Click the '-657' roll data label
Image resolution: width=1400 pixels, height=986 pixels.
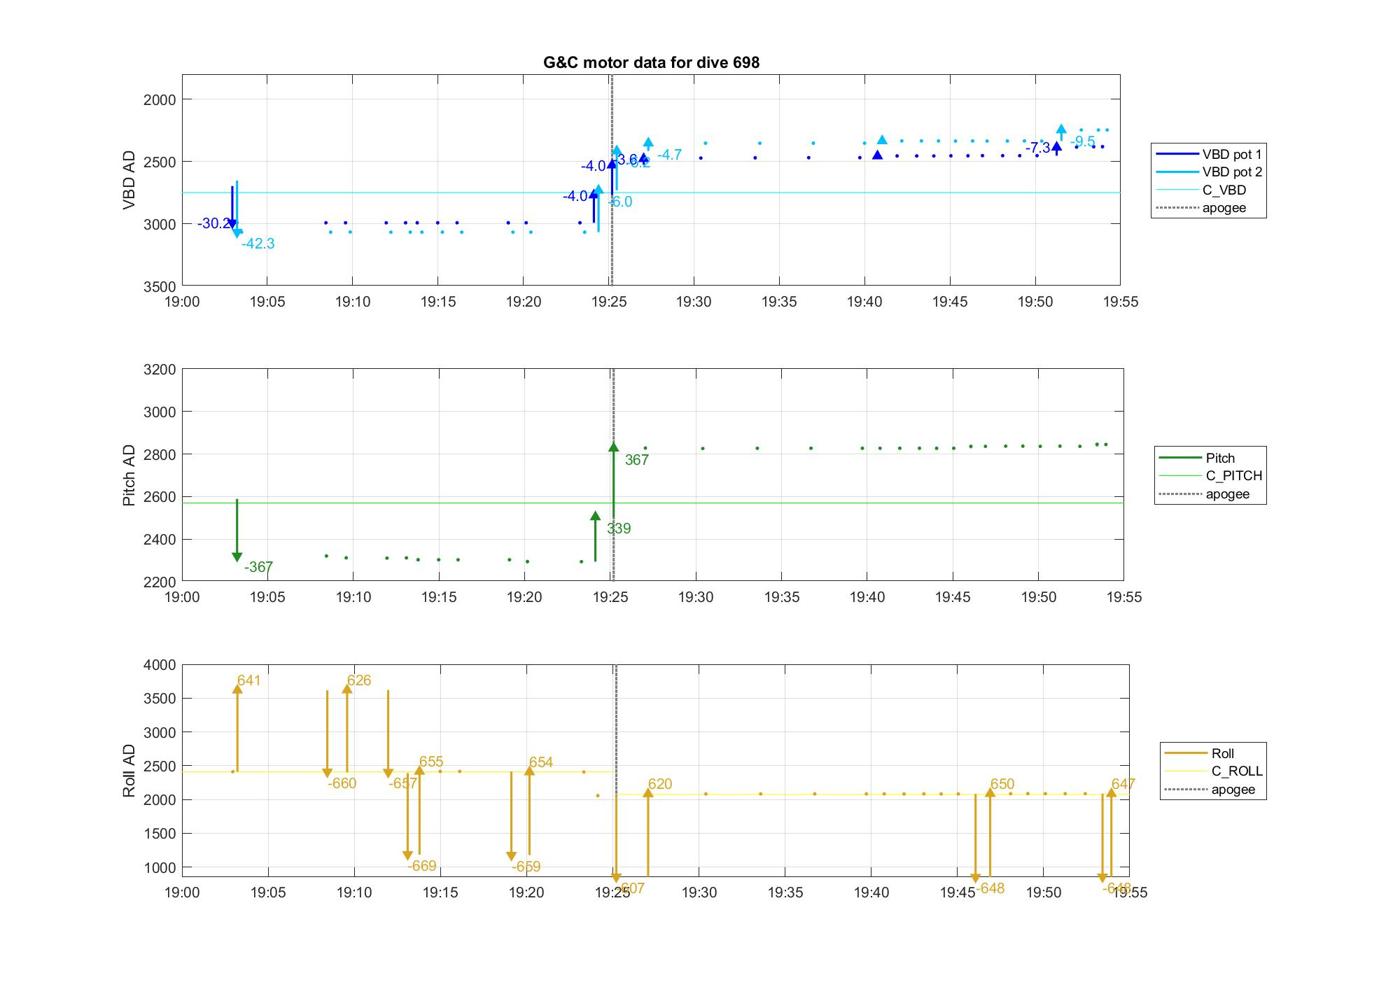pyautogui.click(x=403, y=783)
